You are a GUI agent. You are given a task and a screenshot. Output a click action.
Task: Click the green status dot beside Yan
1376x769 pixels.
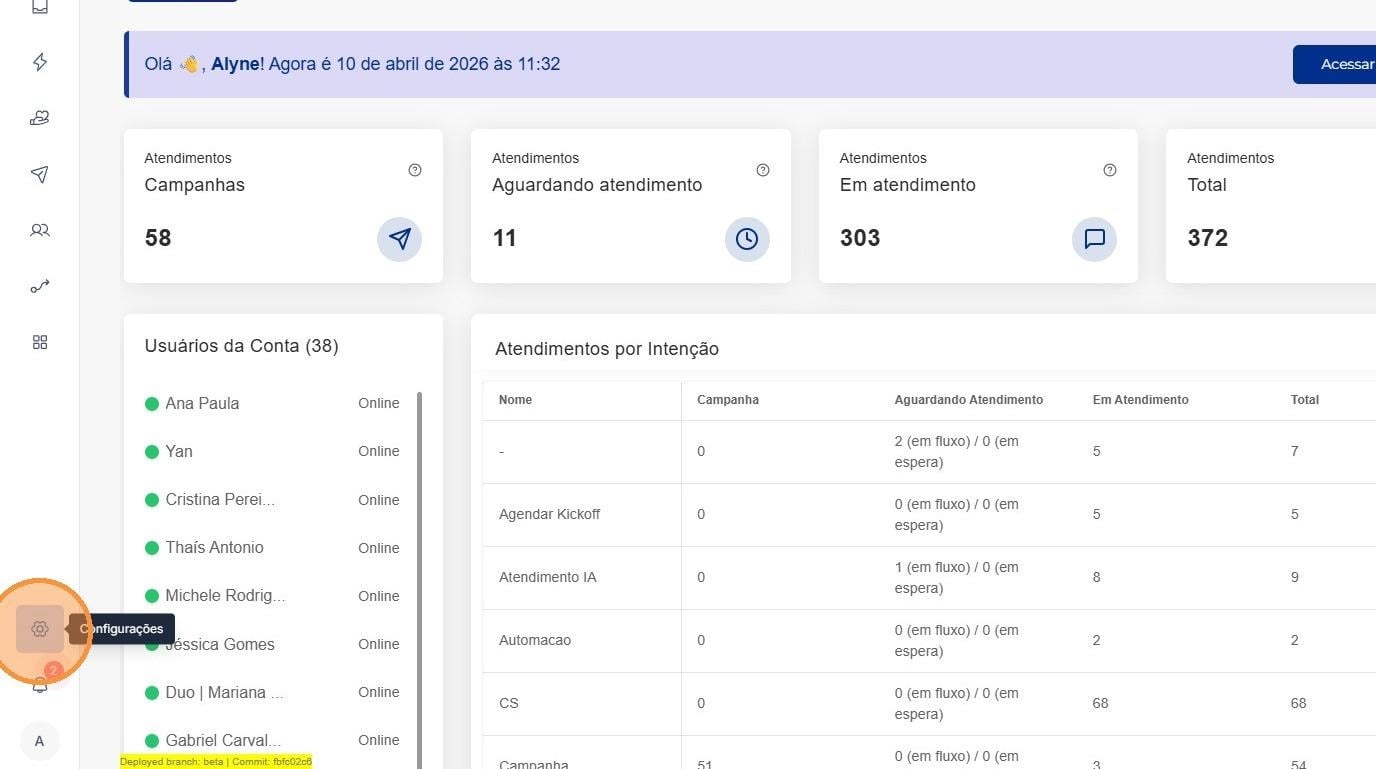click(152, 452)
